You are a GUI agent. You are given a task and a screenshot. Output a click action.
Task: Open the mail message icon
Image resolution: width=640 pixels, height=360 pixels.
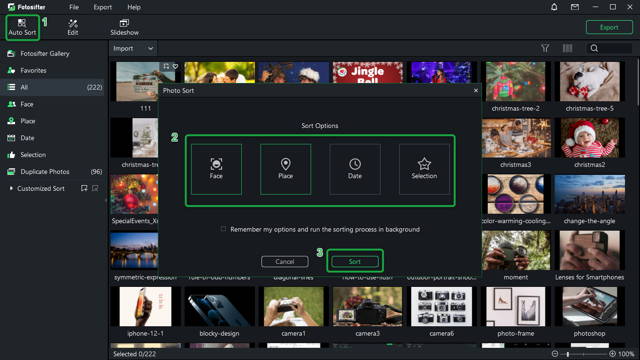pyautogui.click(x=575, y=7)
